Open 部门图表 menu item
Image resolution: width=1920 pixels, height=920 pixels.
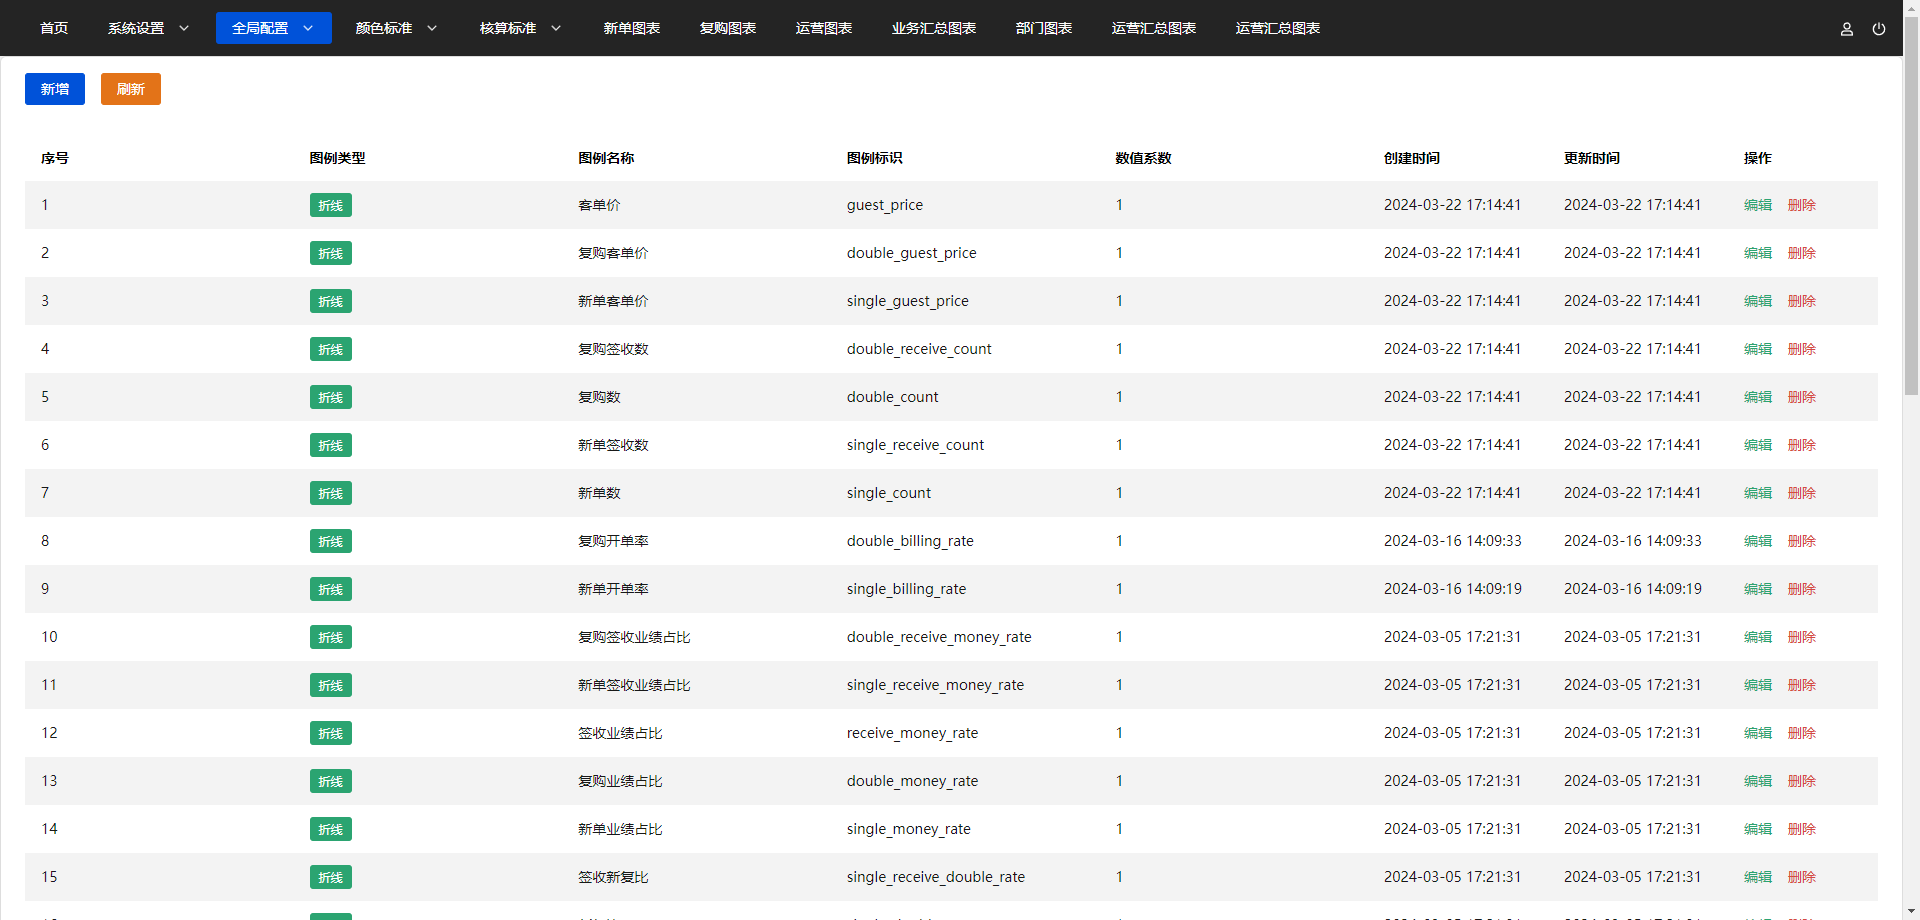coord(1044,28)
